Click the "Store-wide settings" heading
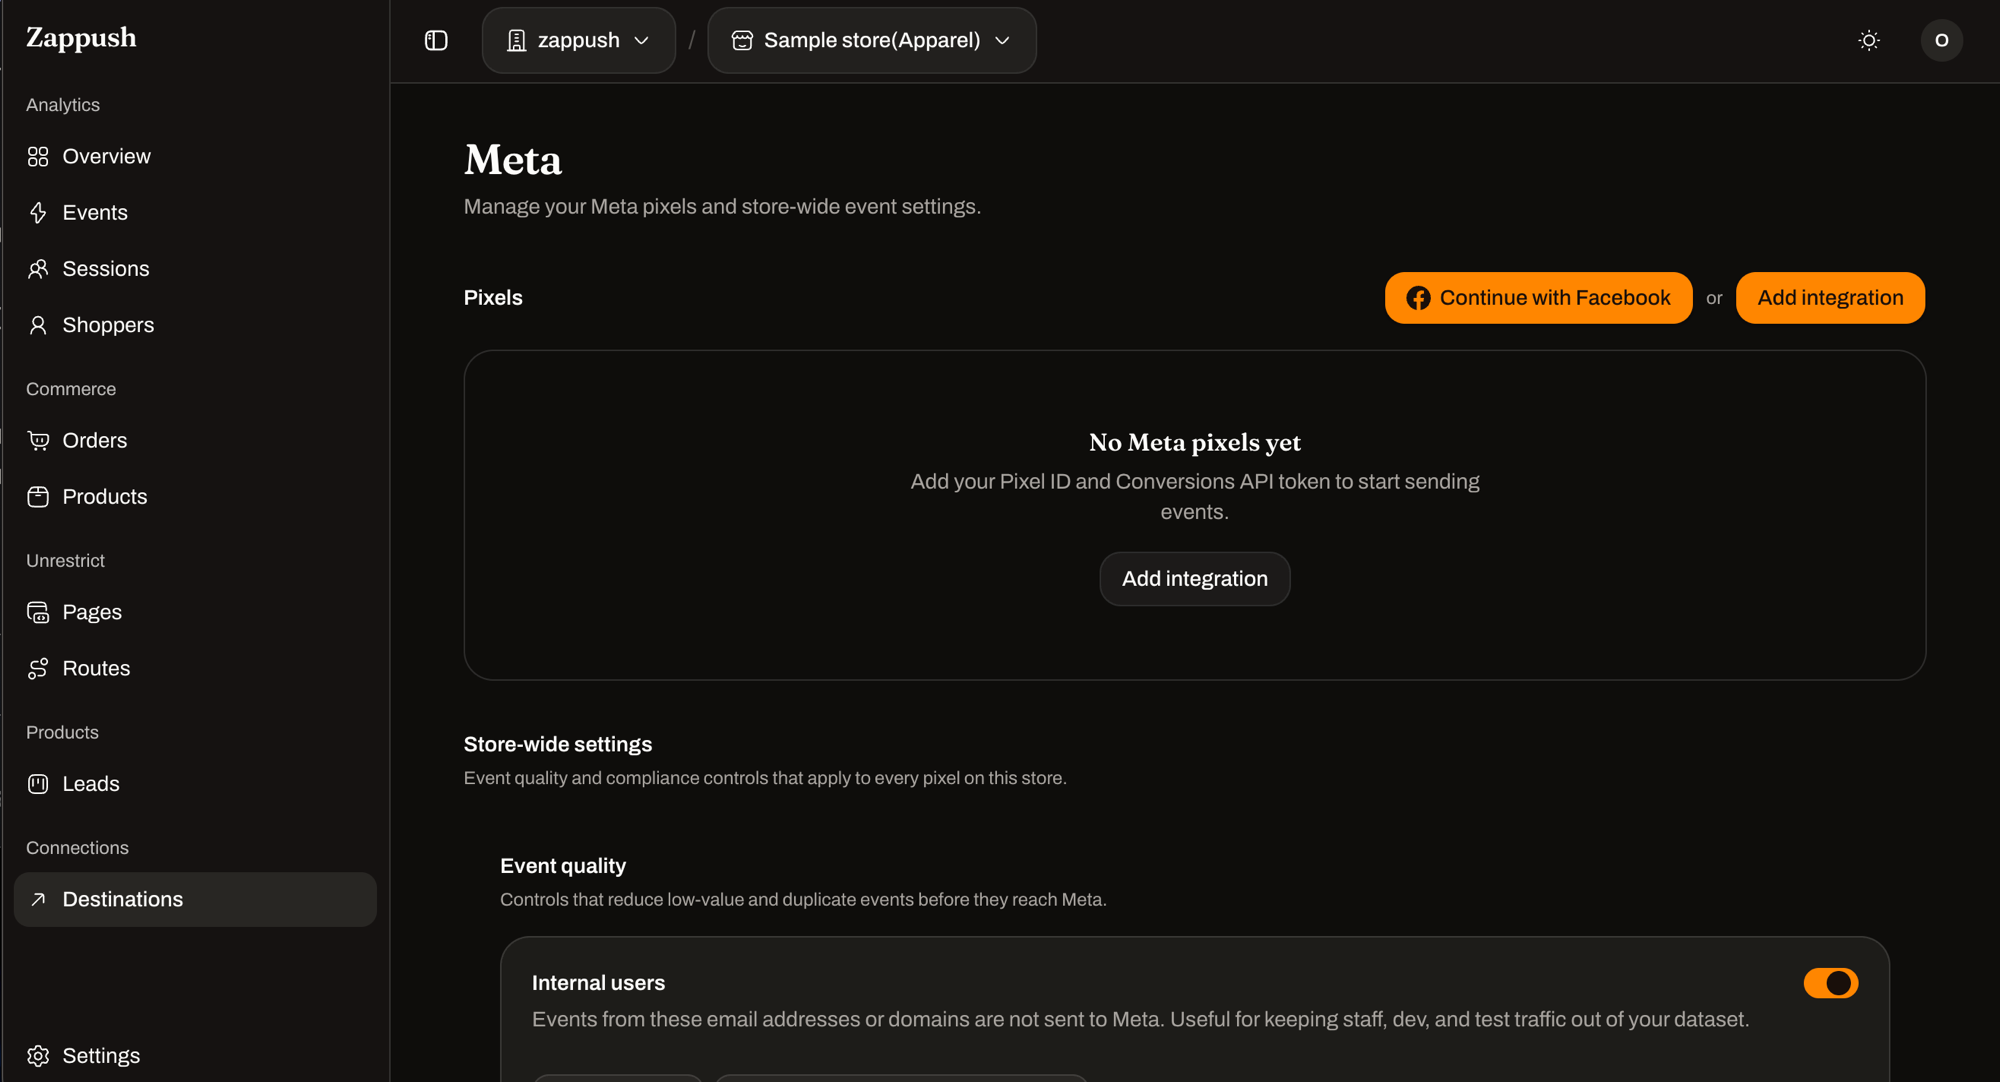 pyautogui.click(x=558, y=745)
